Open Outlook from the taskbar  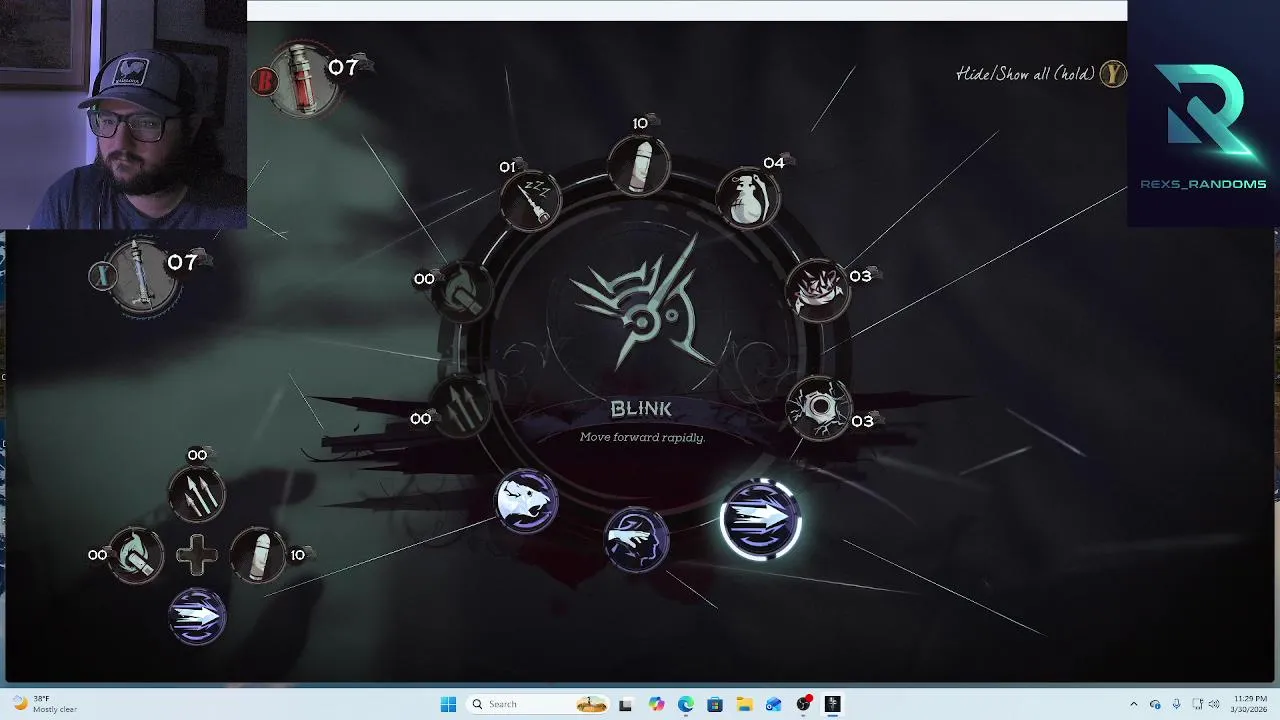point(773,704)
